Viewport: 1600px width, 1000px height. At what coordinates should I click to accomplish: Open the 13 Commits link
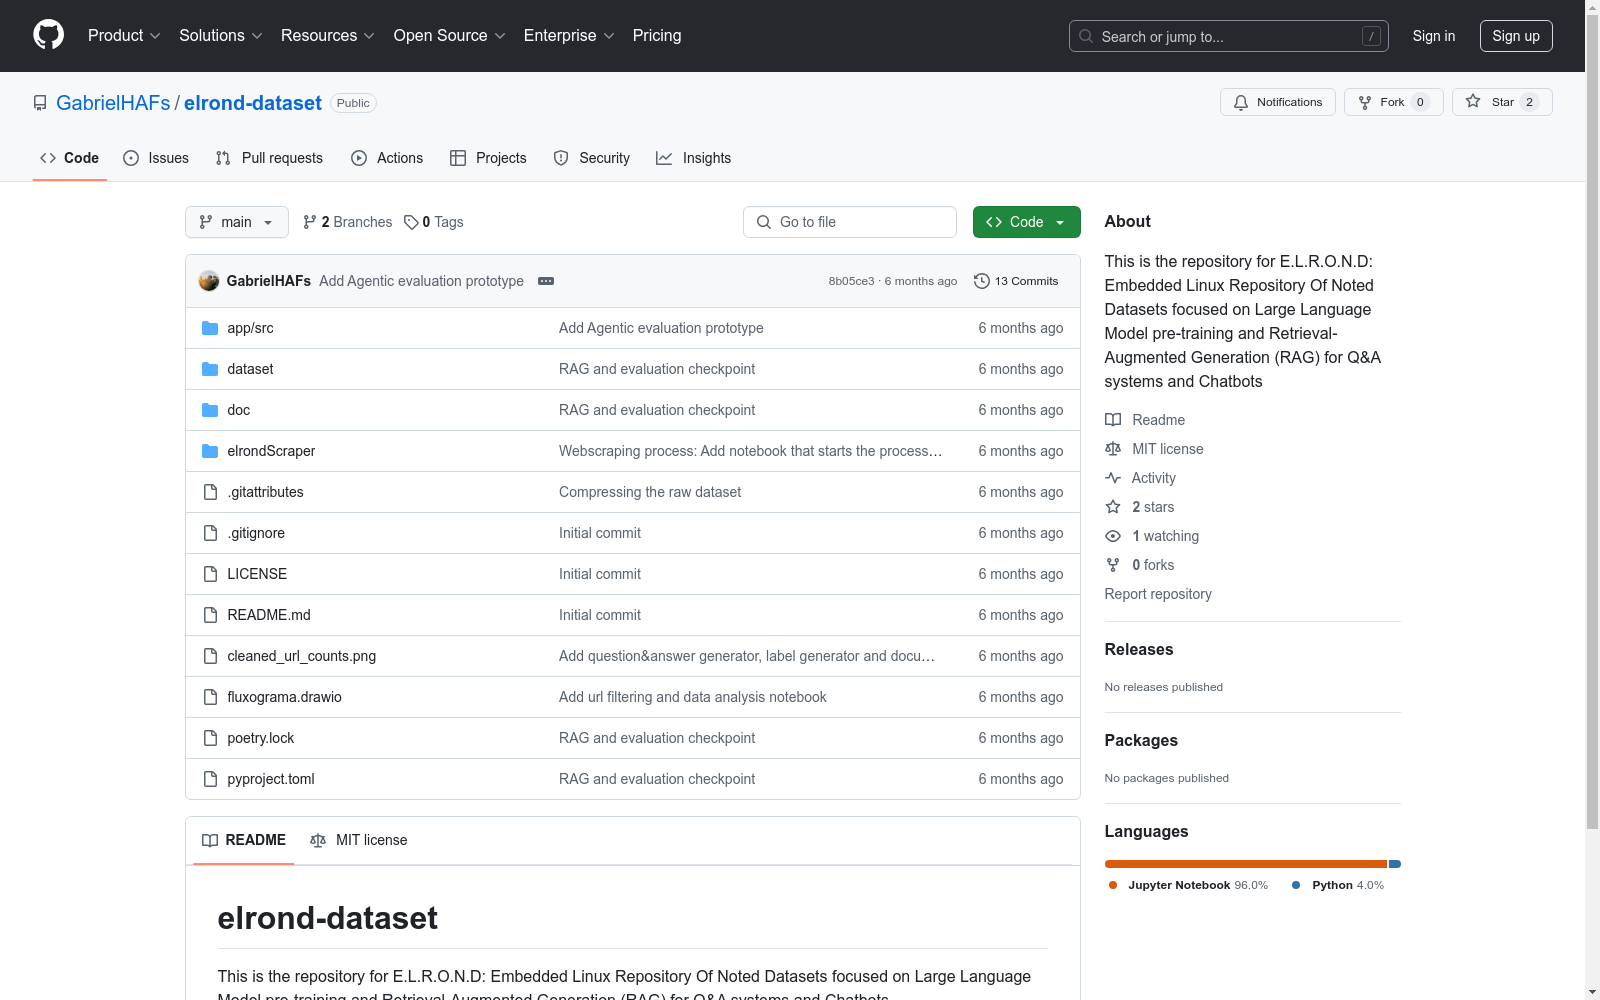(1016, 281)
